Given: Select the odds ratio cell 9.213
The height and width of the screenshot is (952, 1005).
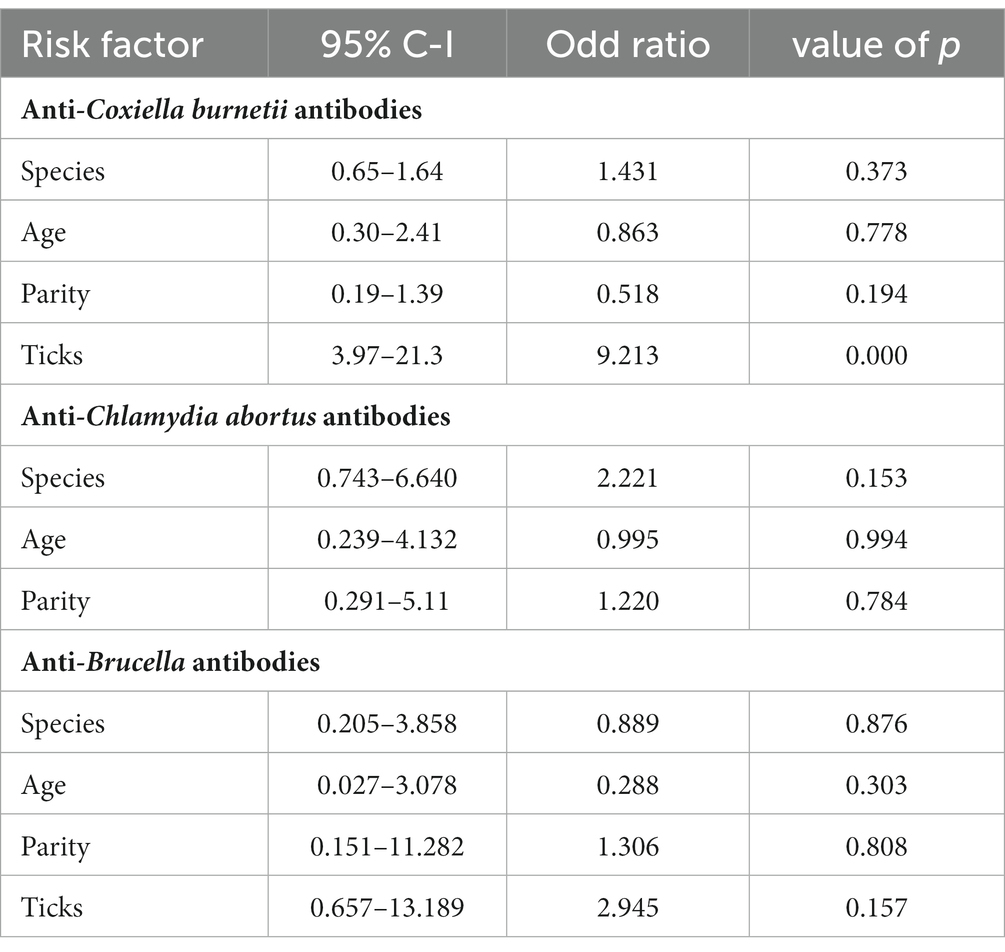Looking at the screenshot, I should click(x=627, y=354).
